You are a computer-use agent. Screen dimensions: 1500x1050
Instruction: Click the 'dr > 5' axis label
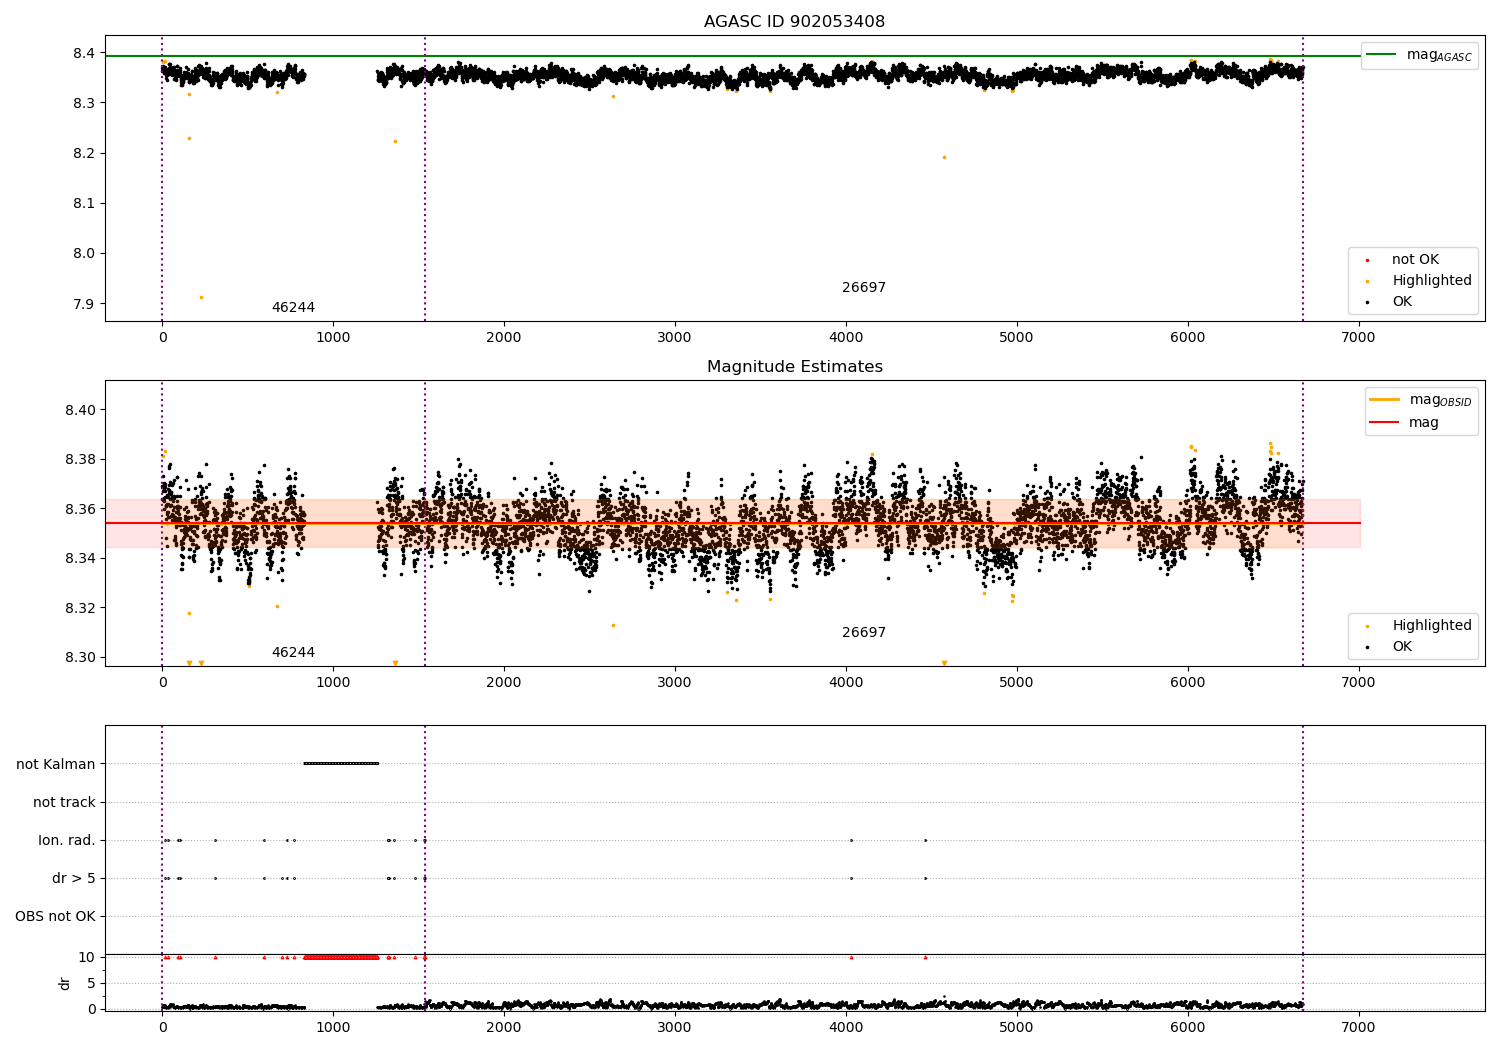click(x=74, y=878)
